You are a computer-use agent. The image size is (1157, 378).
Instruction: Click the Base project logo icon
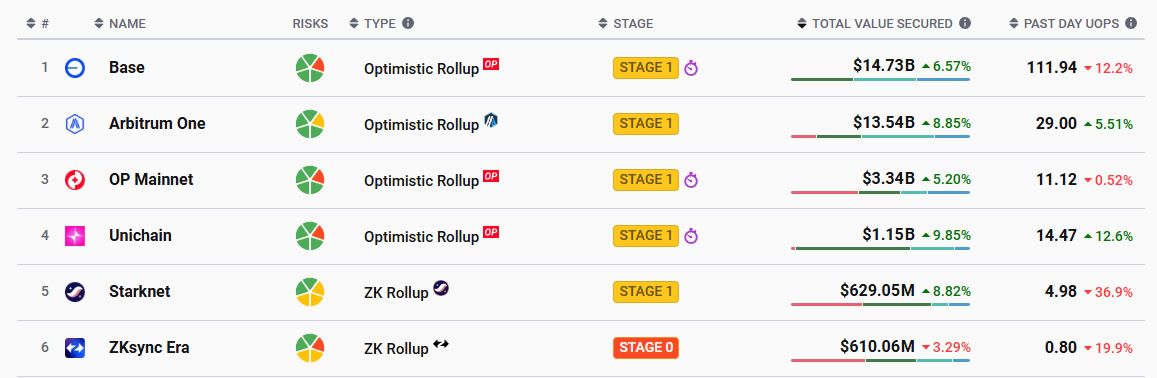point(75,68)
